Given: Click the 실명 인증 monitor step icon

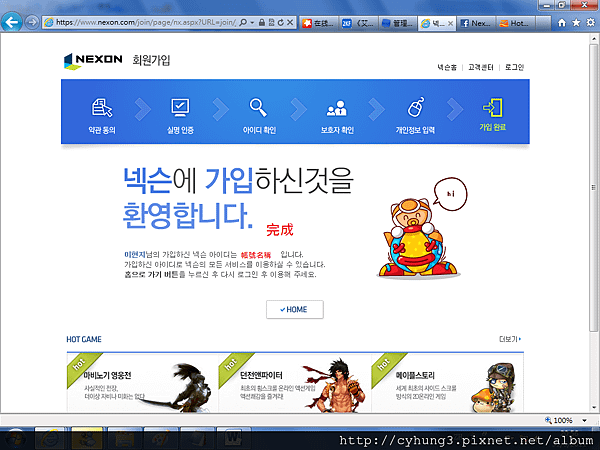Looking at the screenshot, I should coord(180,108).
